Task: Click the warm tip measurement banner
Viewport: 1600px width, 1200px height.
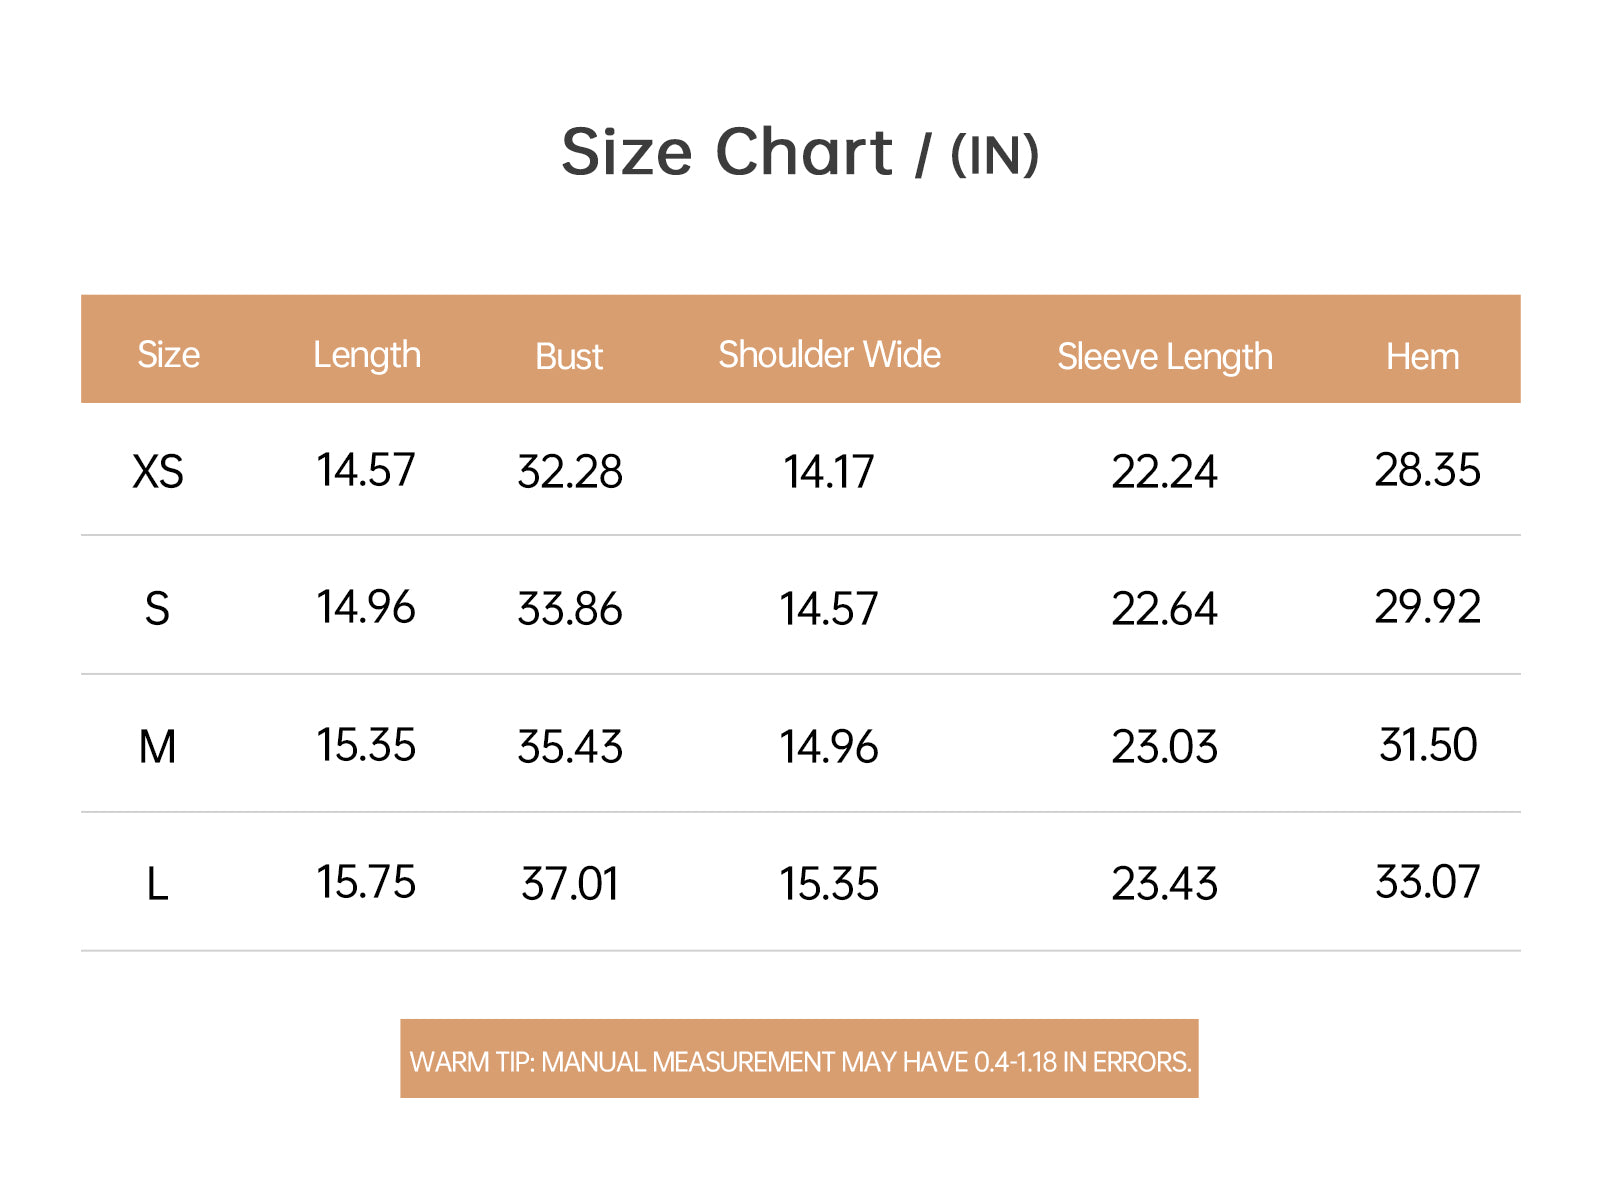Action: (799, 1059)
